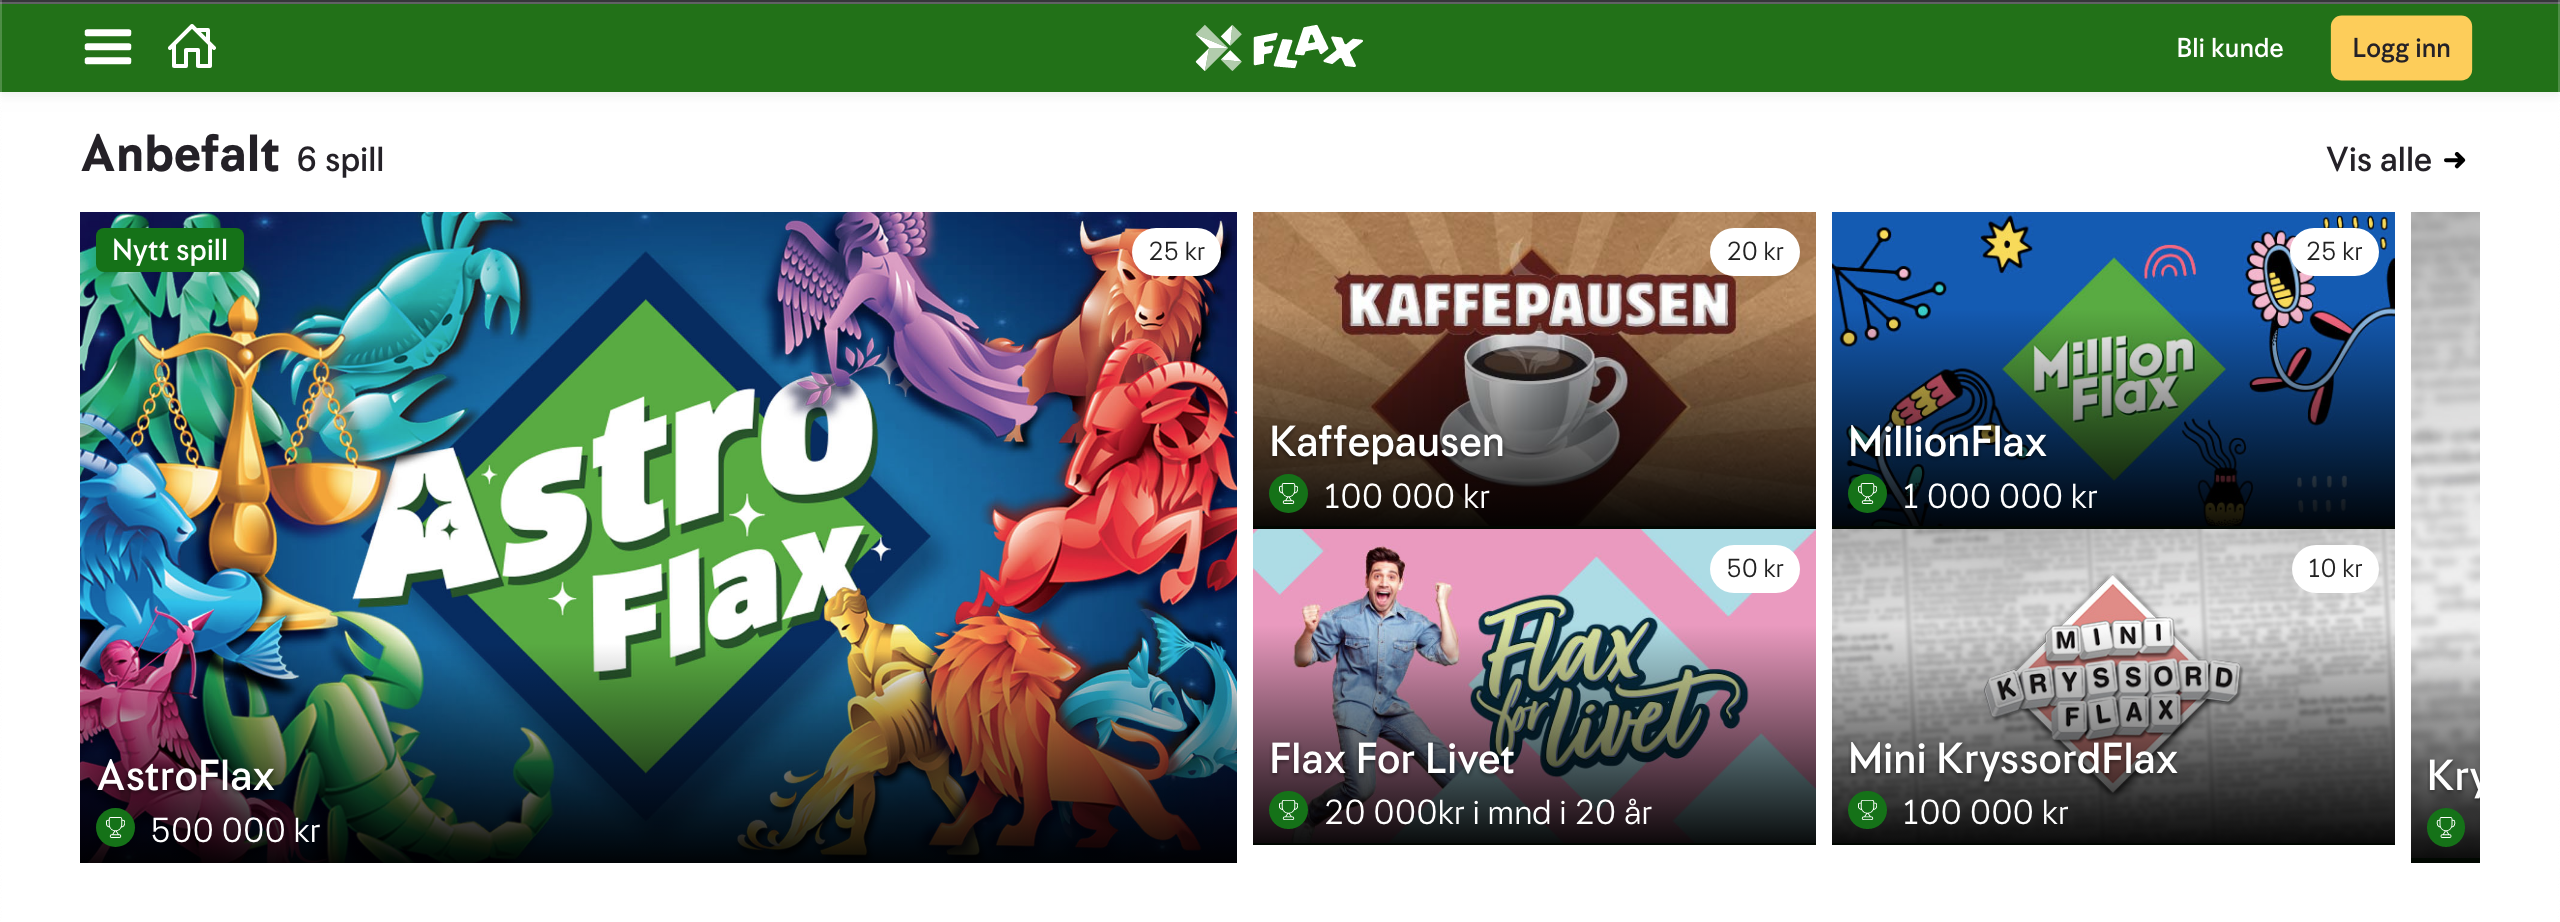Click the arrow next to Vis alle
2560x922 pixels.
2455,160
